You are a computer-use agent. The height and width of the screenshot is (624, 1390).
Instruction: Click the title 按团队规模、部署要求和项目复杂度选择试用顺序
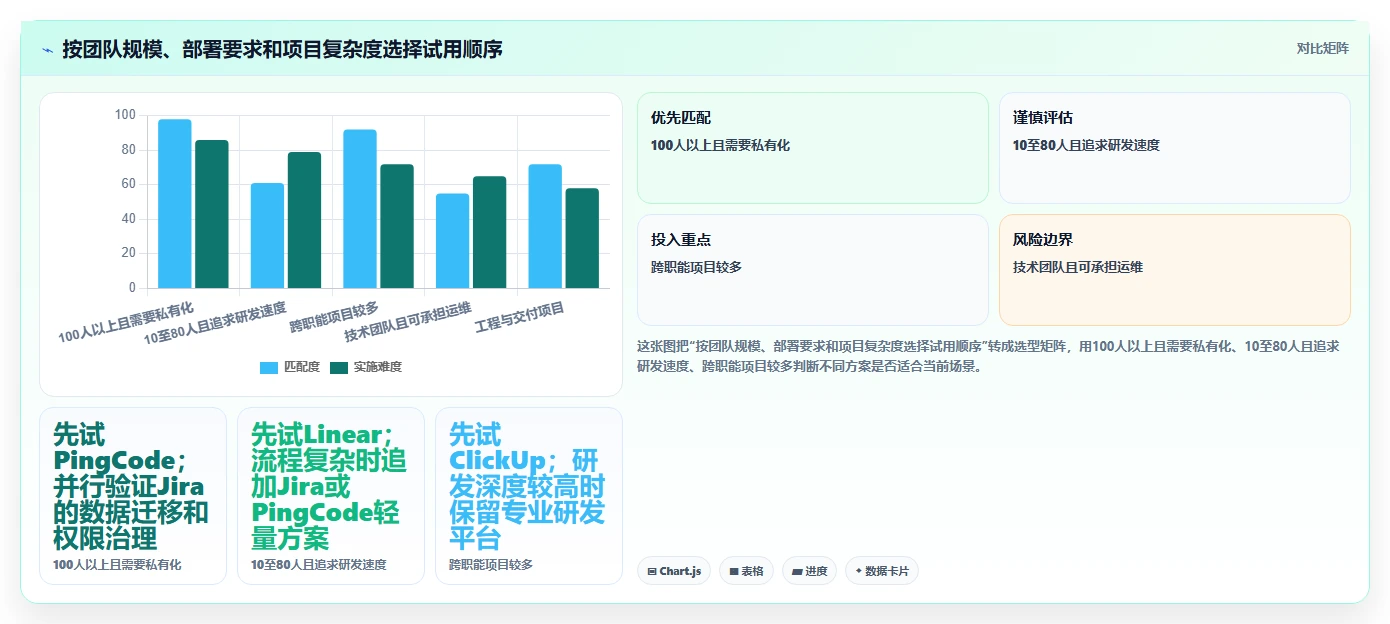282,49
